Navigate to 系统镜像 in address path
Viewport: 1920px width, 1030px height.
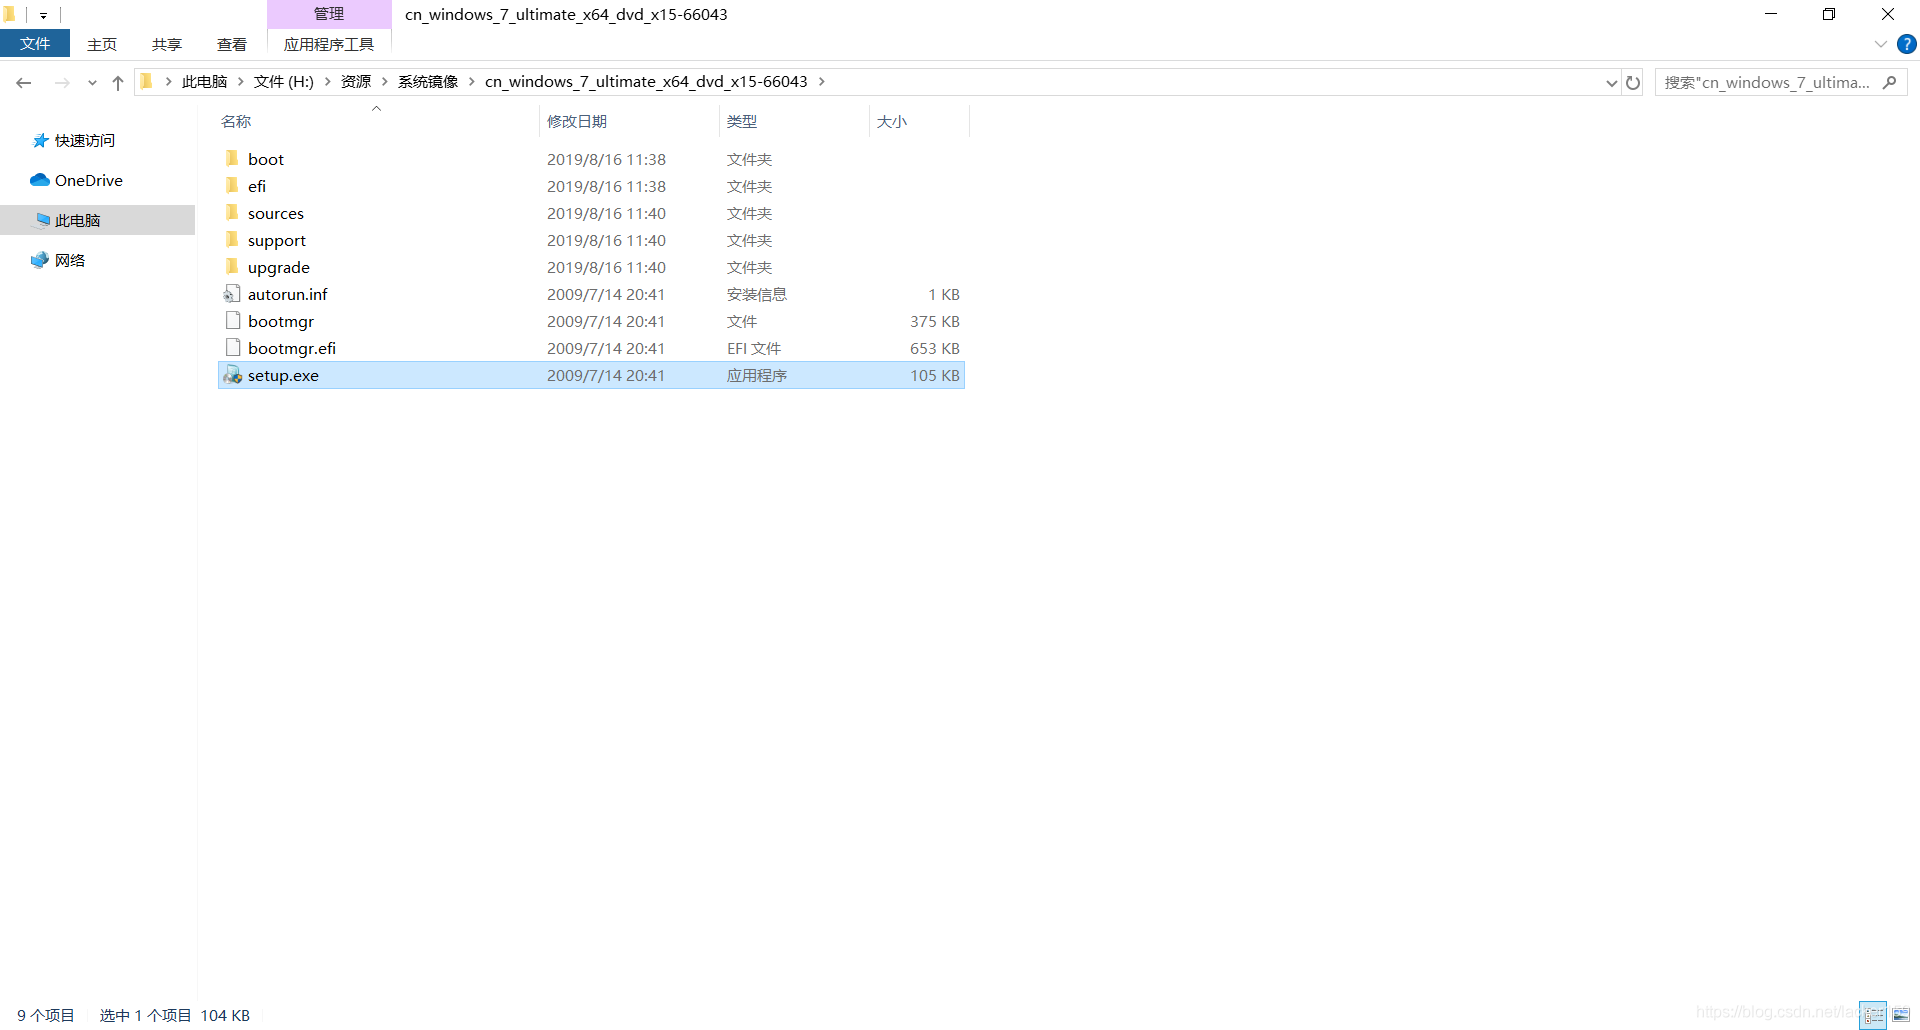(x=428, y=82)
